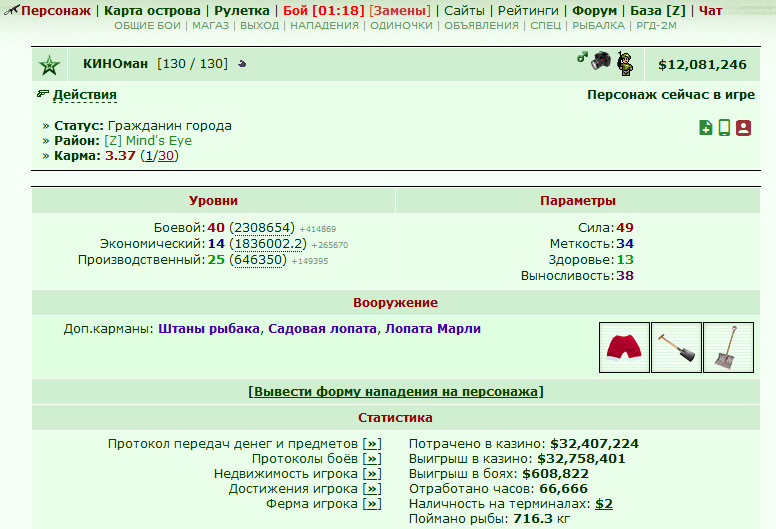Open the Бой [01:18] menu item
776x529 pixels.
tap(324, 10)
